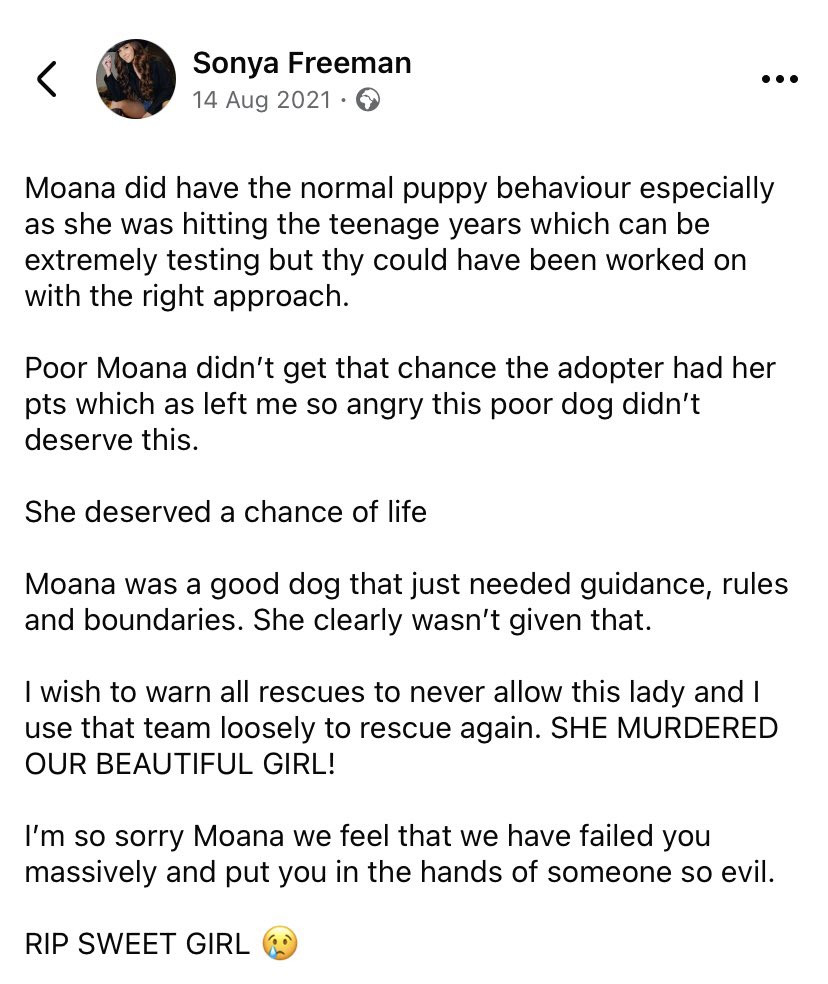Select the paragraph starting 'Moana did have'
Viewport: 828px width, 984px height.
(399, 242)
